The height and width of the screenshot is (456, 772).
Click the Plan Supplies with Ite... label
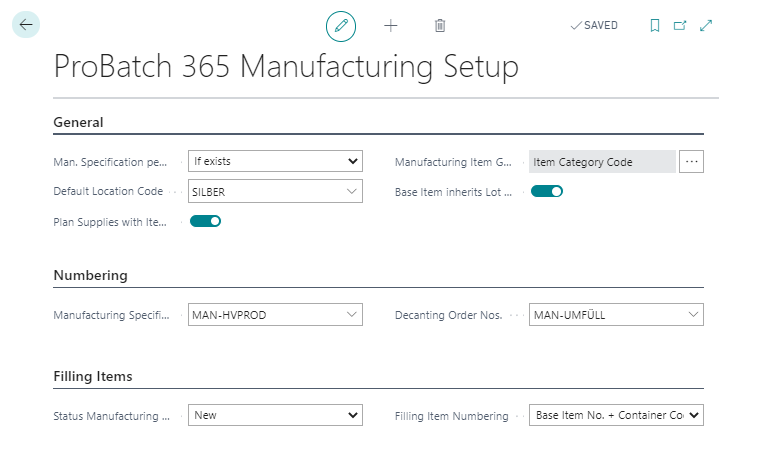[110, 222]
